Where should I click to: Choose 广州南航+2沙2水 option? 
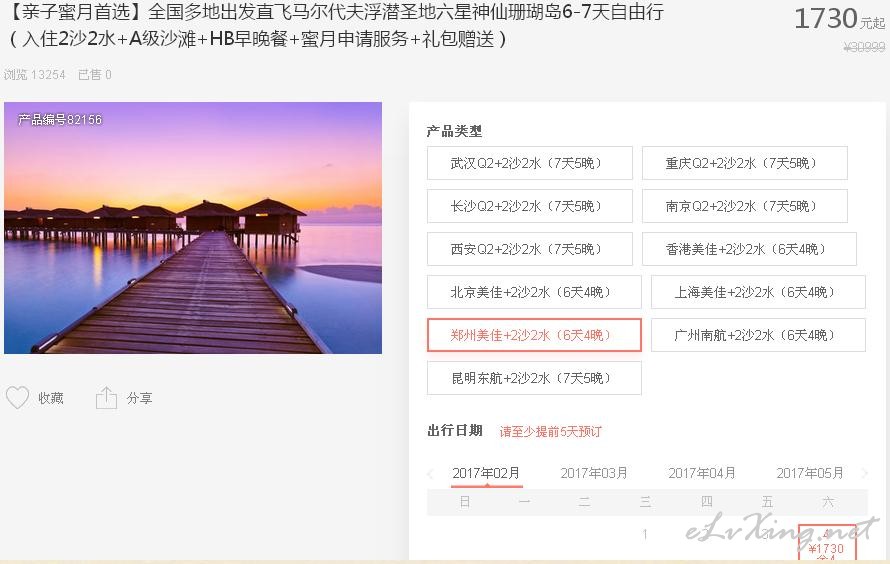pyautogui.click(x=758, y=335)
